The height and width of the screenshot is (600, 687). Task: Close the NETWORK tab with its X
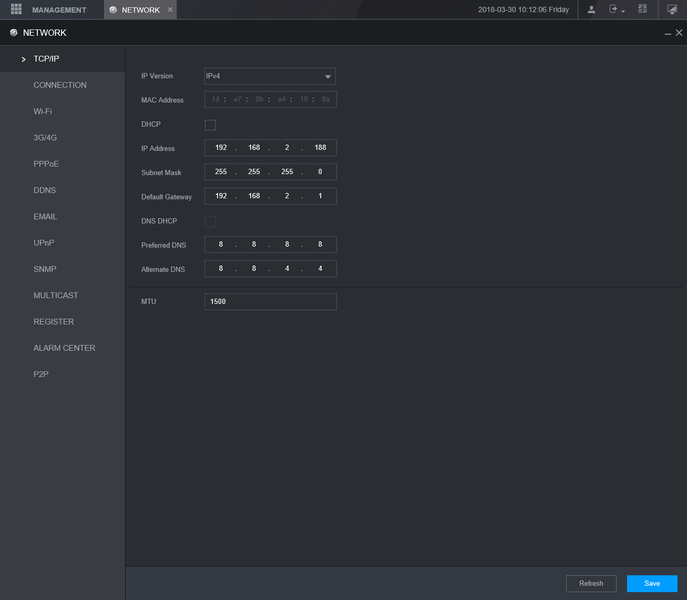pyautogui.click(x=170, y=9)
